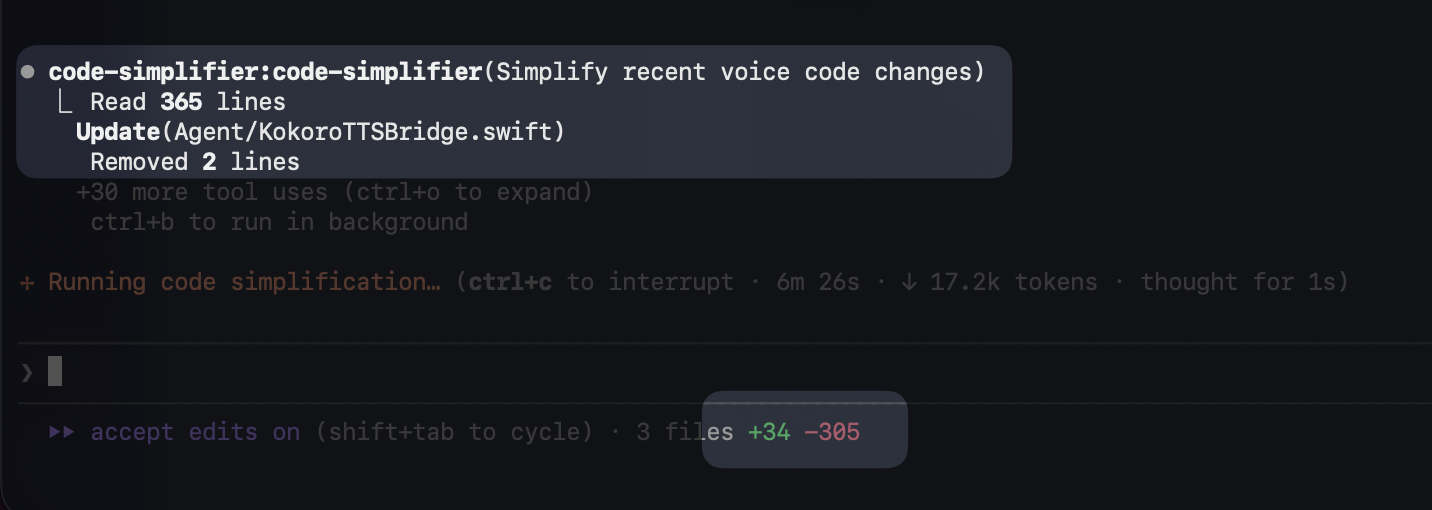
Task: Click the orange spinner beside Running code simplification
Action: [x=27, y=282]
